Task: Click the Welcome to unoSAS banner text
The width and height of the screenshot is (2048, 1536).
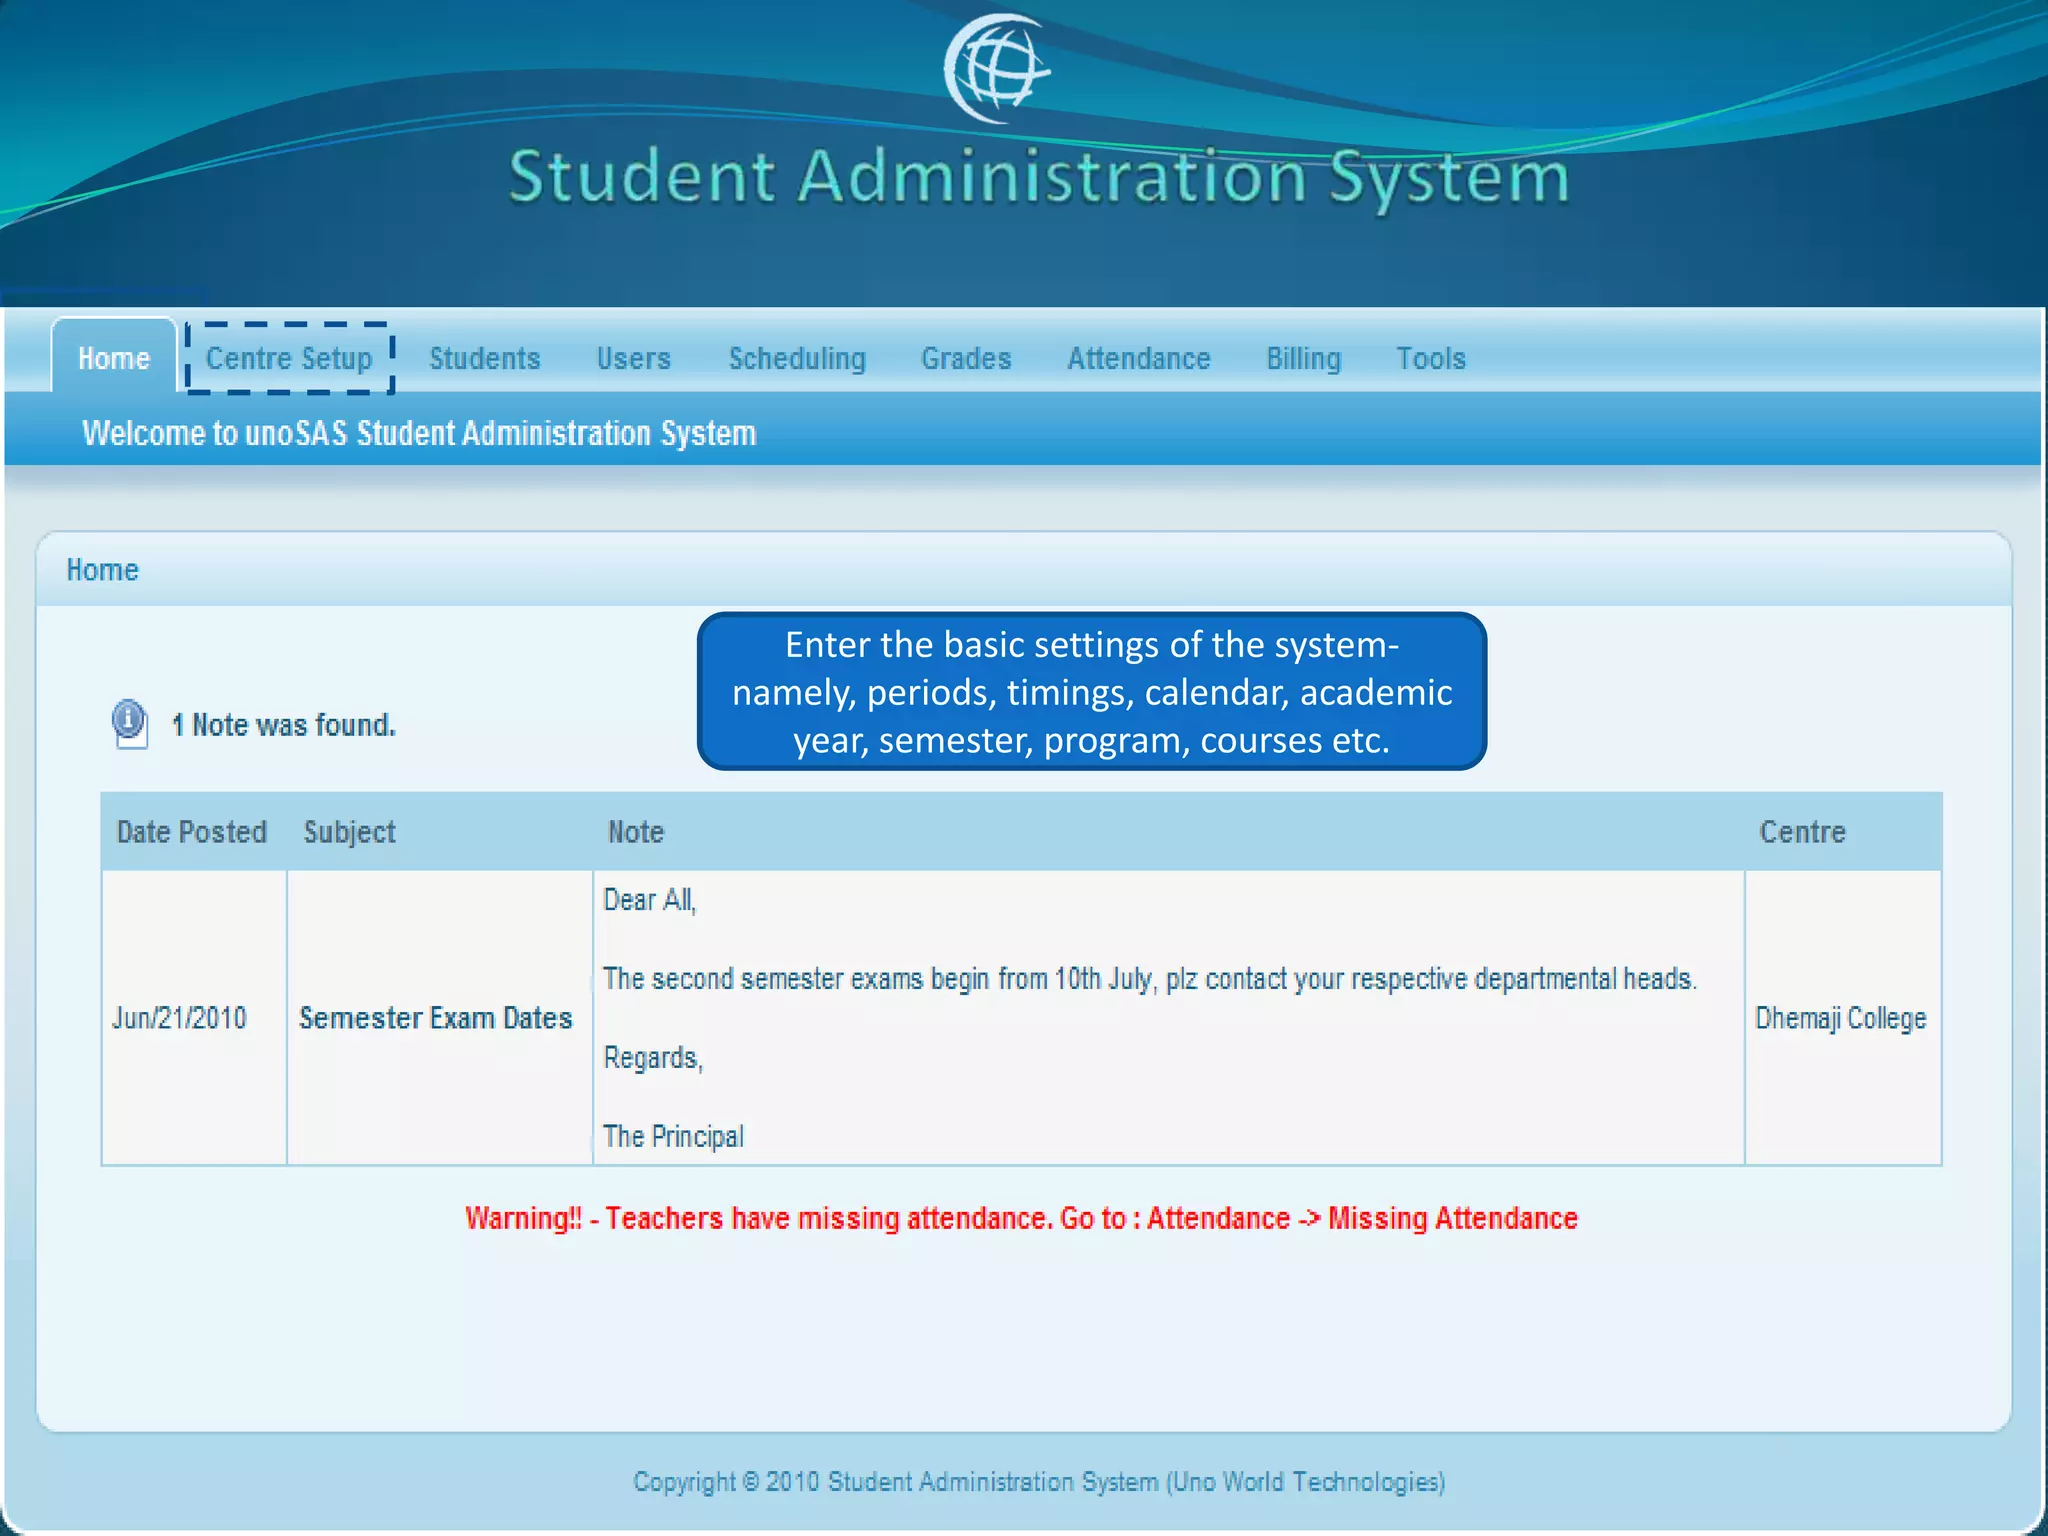Action: tap(419, 433)
